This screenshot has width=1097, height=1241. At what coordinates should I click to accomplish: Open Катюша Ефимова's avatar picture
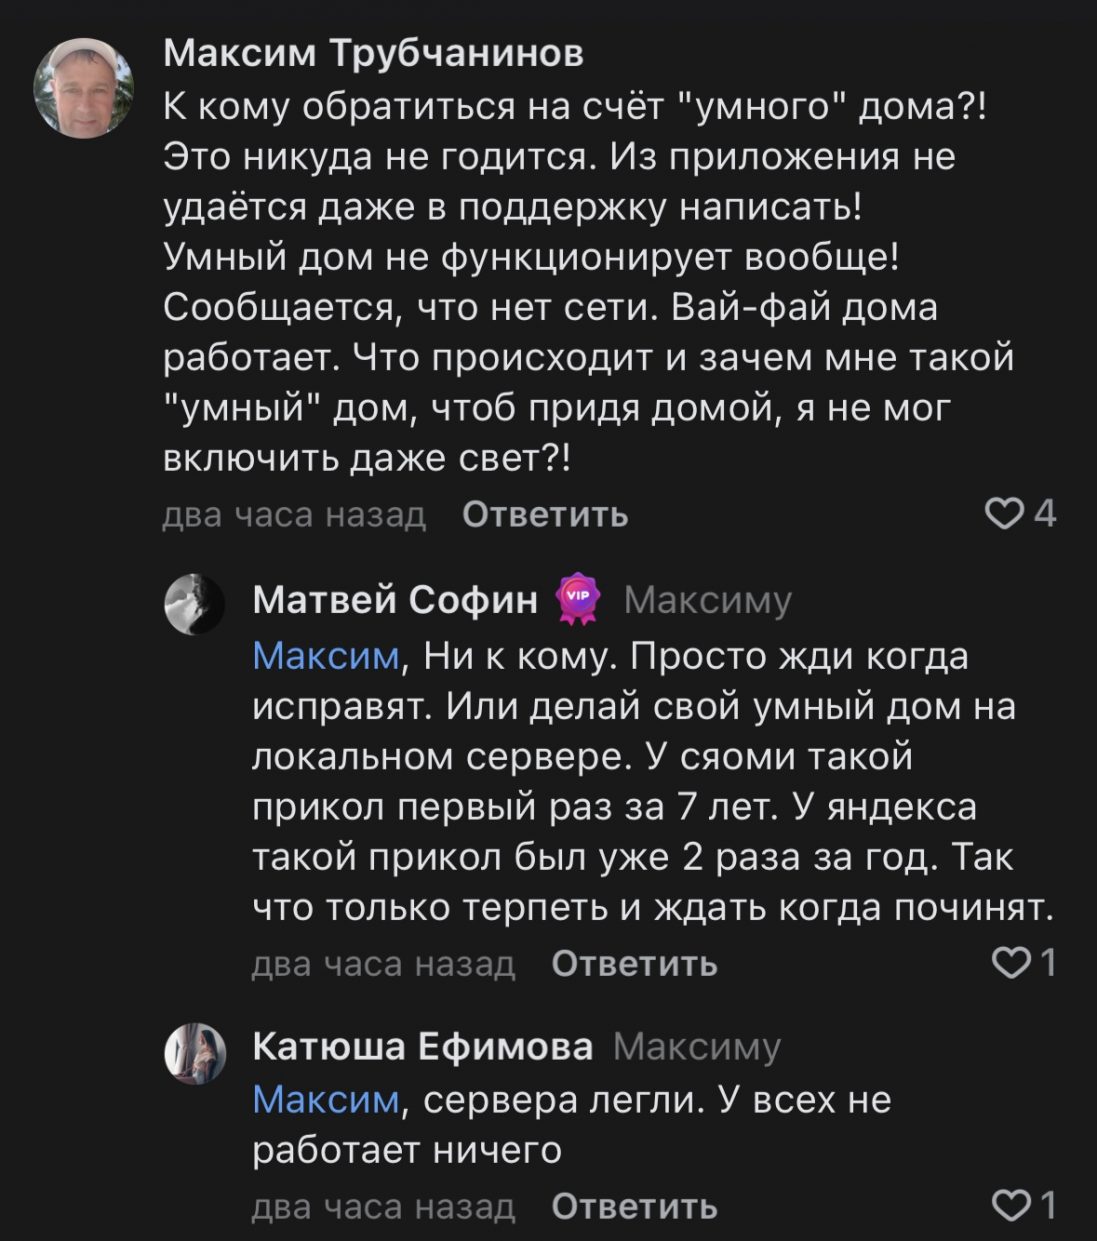(x=194, y=1053)
